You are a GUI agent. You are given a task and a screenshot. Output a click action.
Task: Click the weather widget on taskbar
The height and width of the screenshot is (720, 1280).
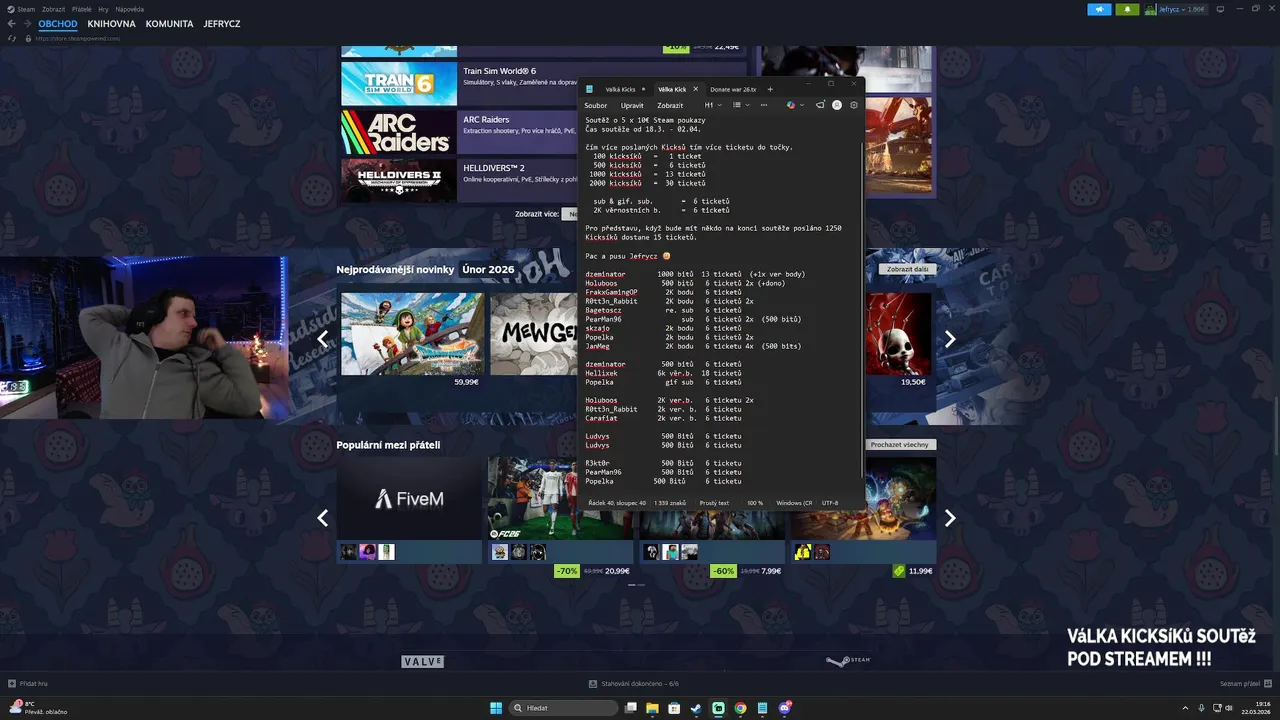pyautogui.click(x=38, y=707)
